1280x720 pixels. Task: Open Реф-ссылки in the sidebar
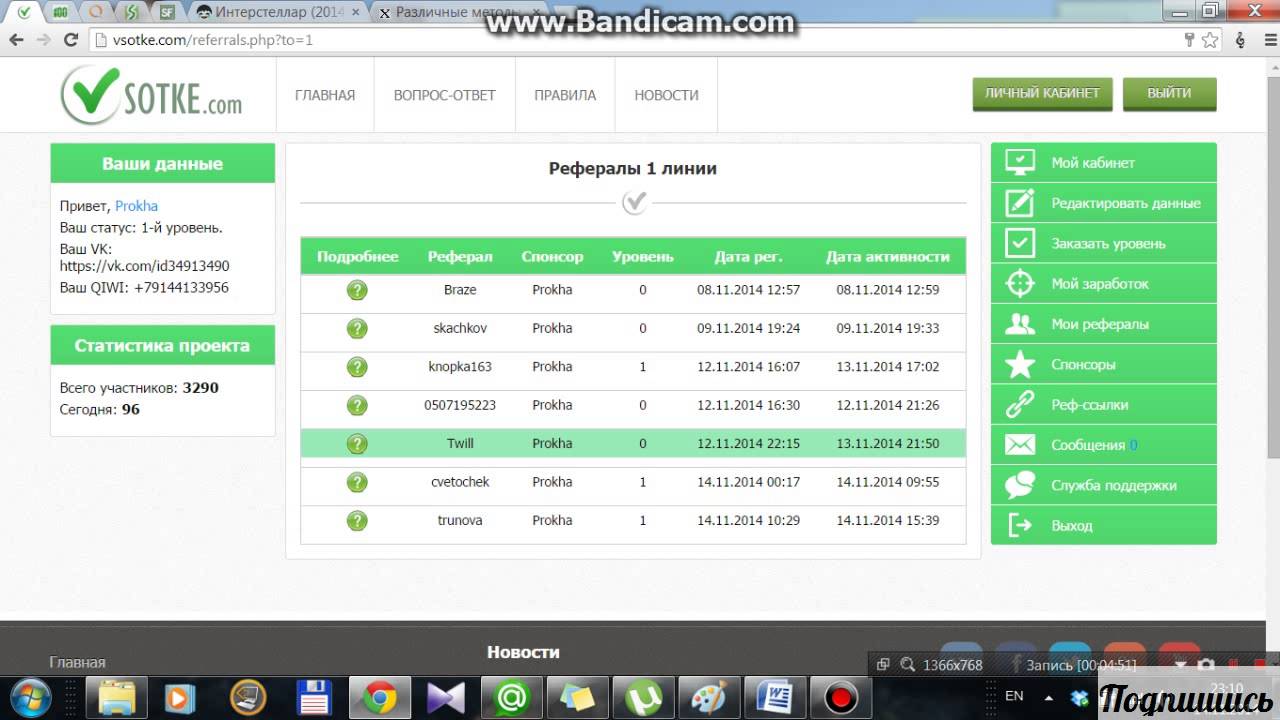point(1104,405)
